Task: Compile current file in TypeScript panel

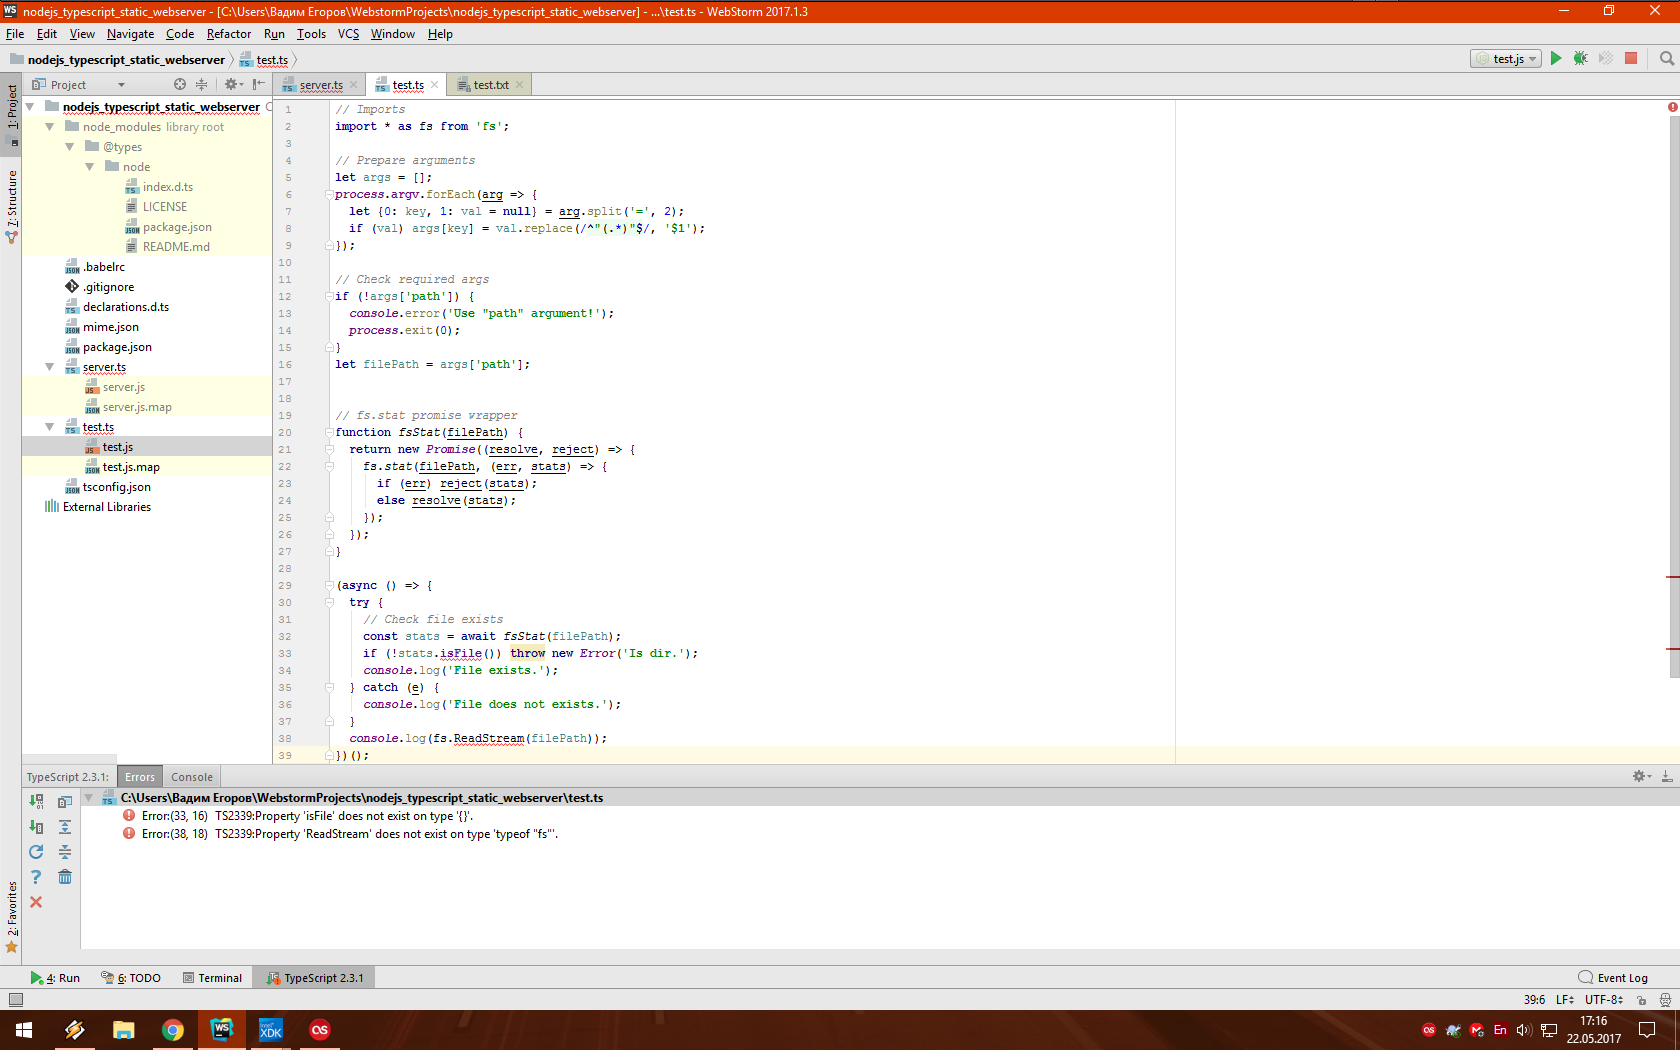Action: pyautogui.click(x=37, y=827)
